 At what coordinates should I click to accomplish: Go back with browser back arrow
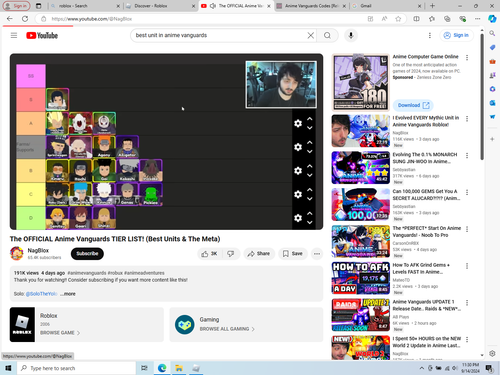pyautogui.click(x=10, y=19)
